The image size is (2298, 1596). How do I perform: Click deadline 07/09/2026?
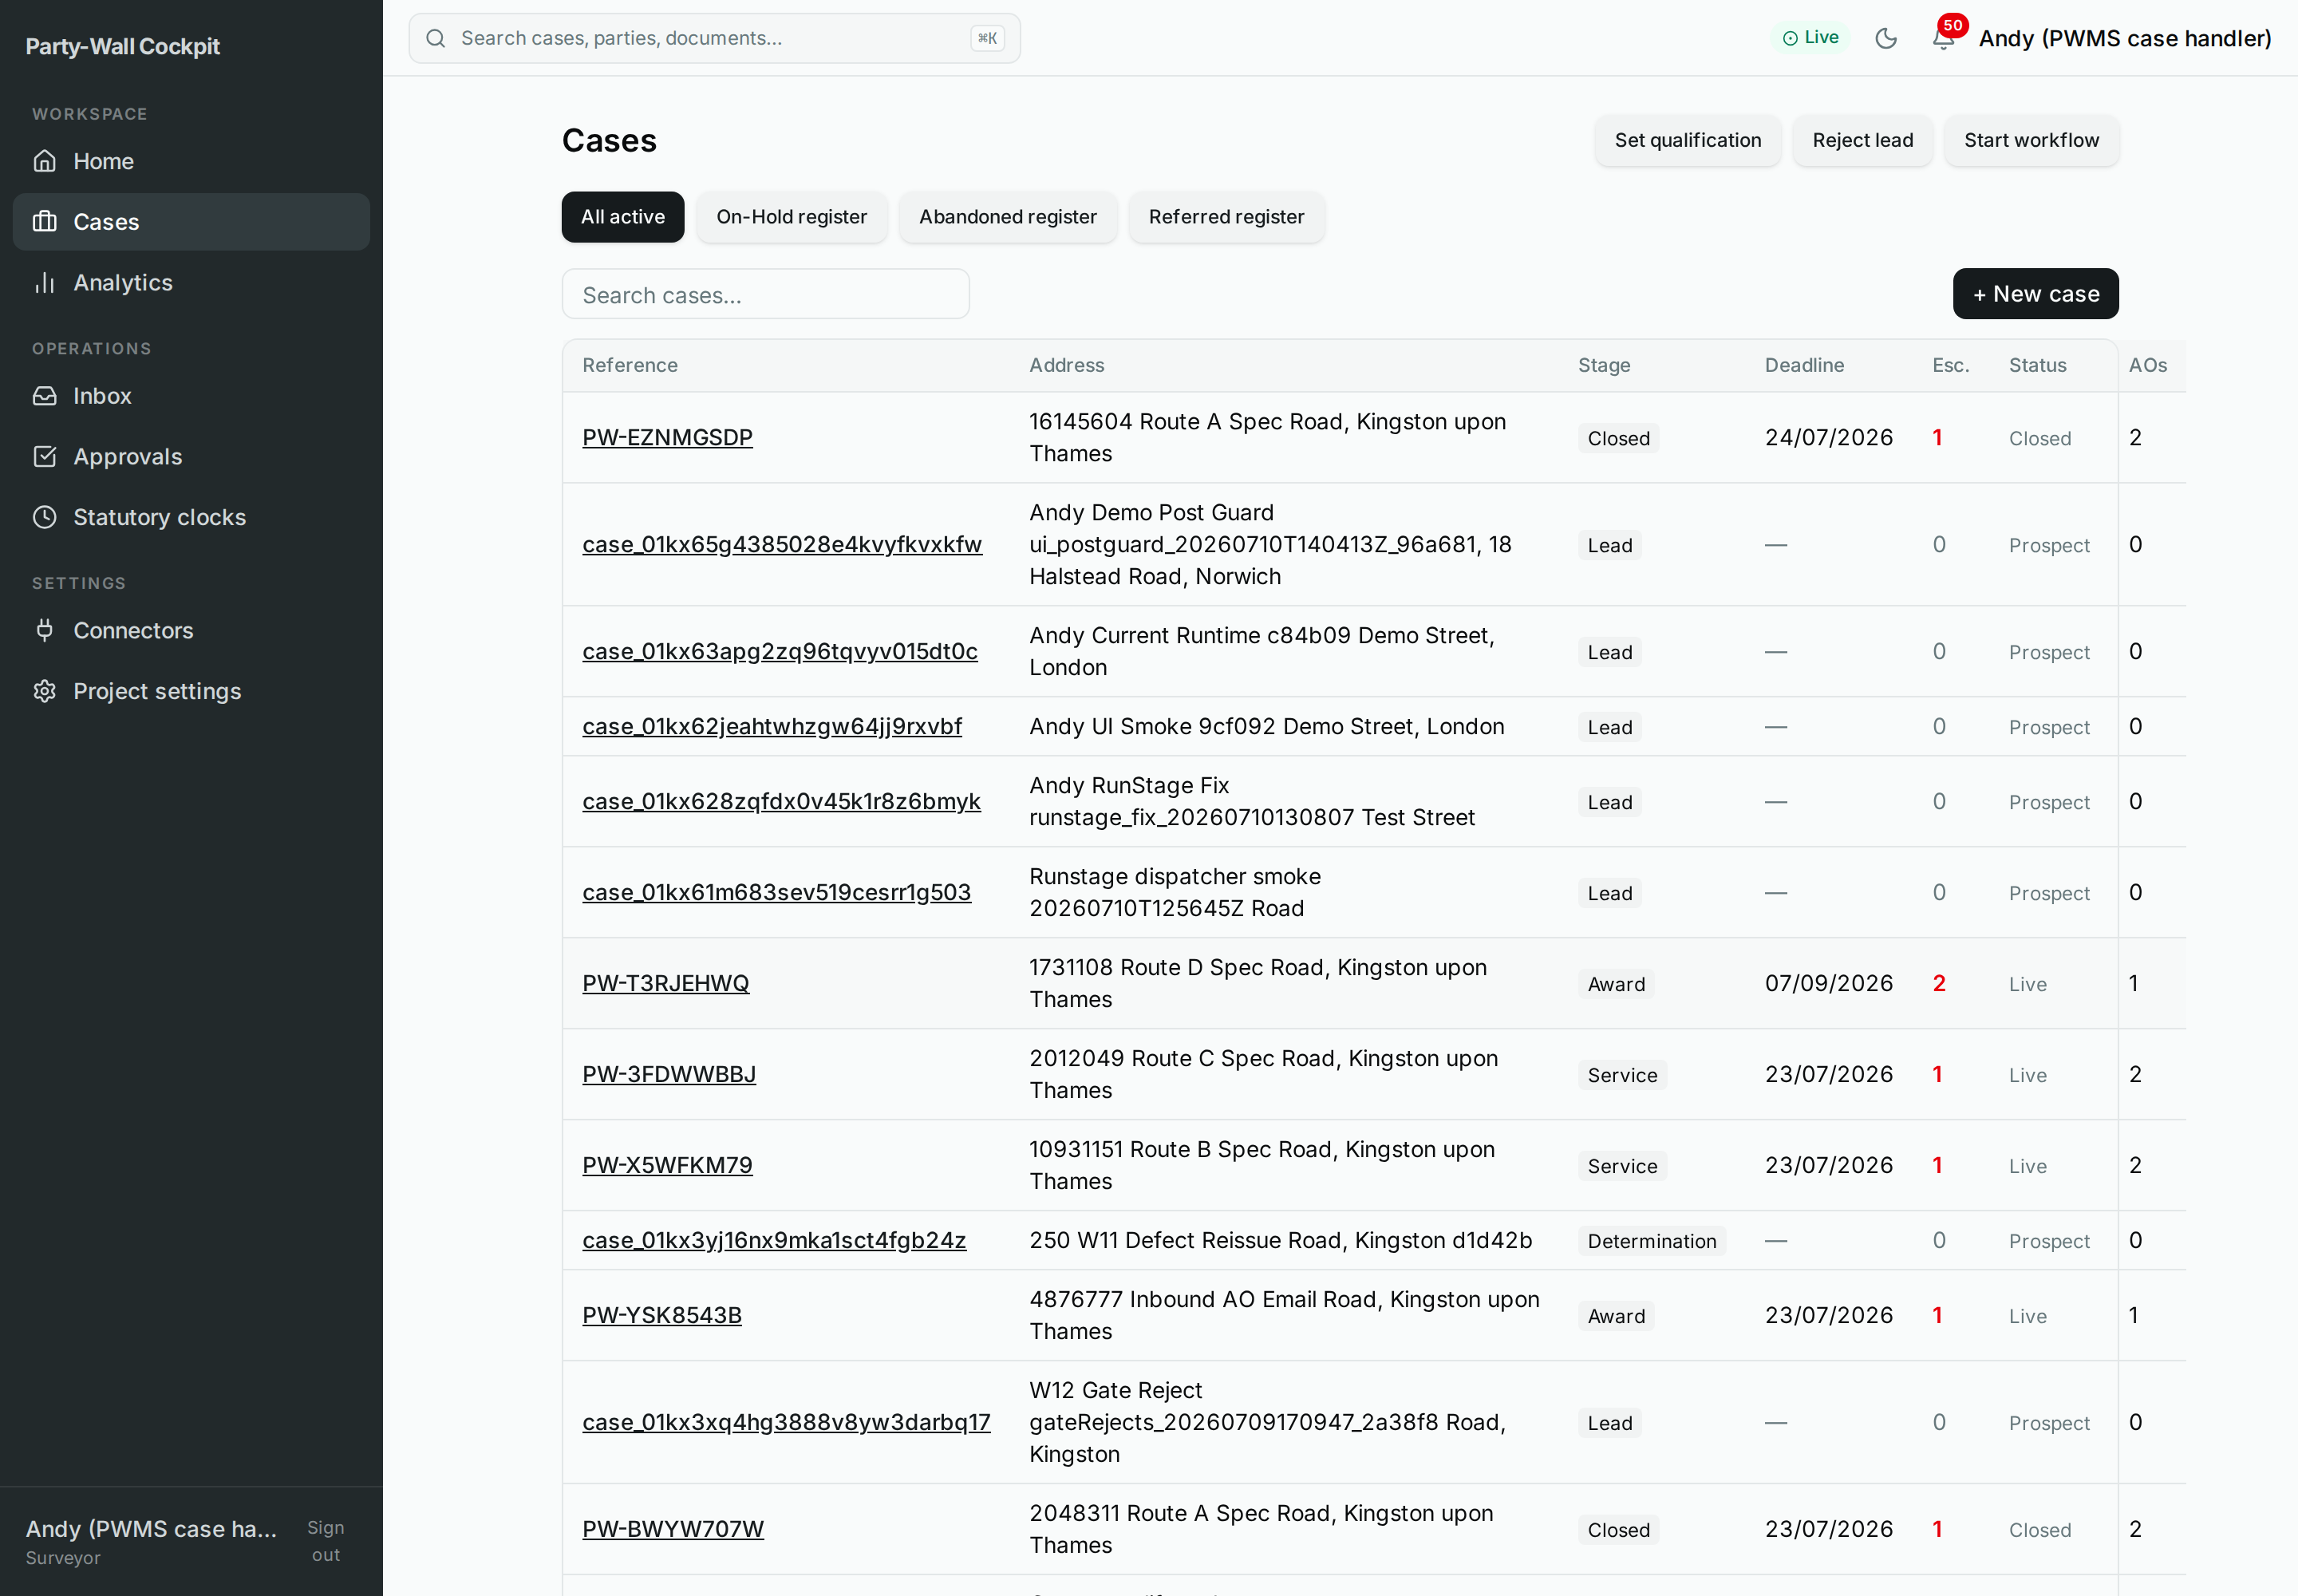click(1828, 983)
